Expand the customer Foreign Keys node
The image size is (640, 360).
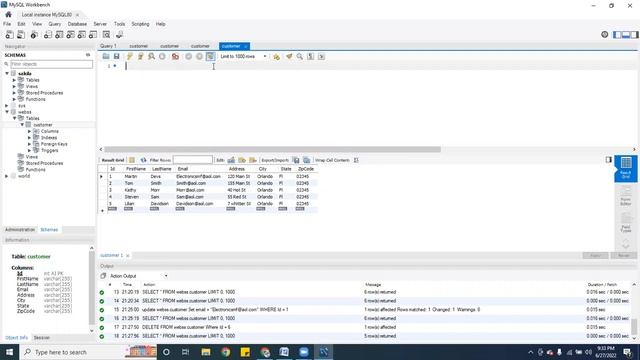point(29,144)
